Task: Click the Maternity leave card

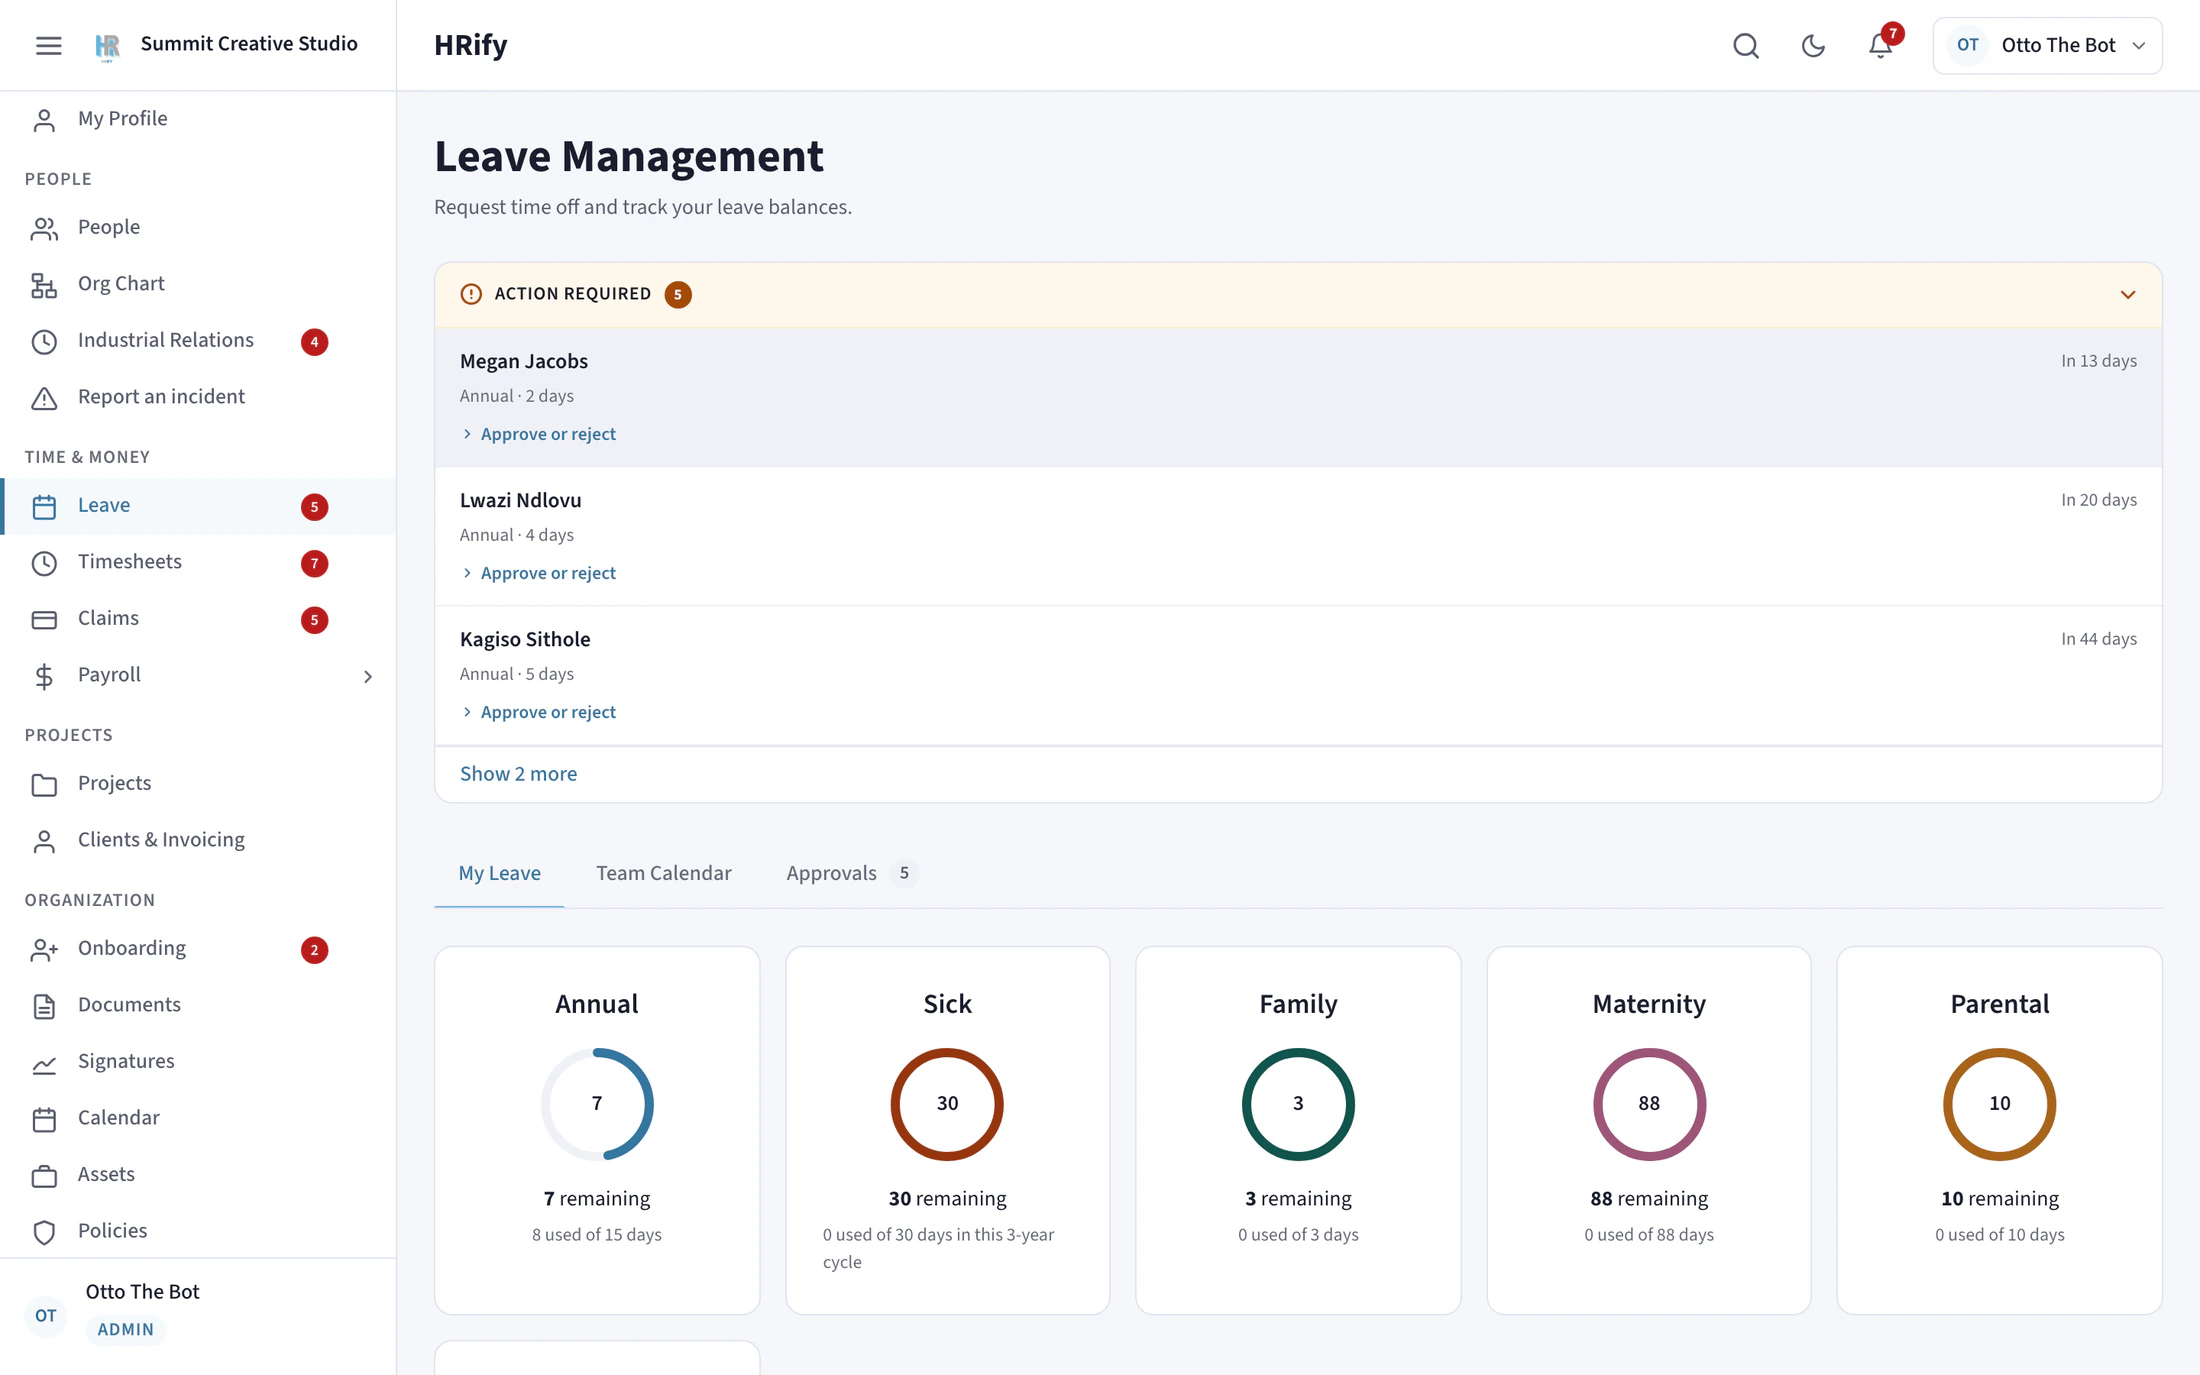Action: click(x=1649, y=1130)
